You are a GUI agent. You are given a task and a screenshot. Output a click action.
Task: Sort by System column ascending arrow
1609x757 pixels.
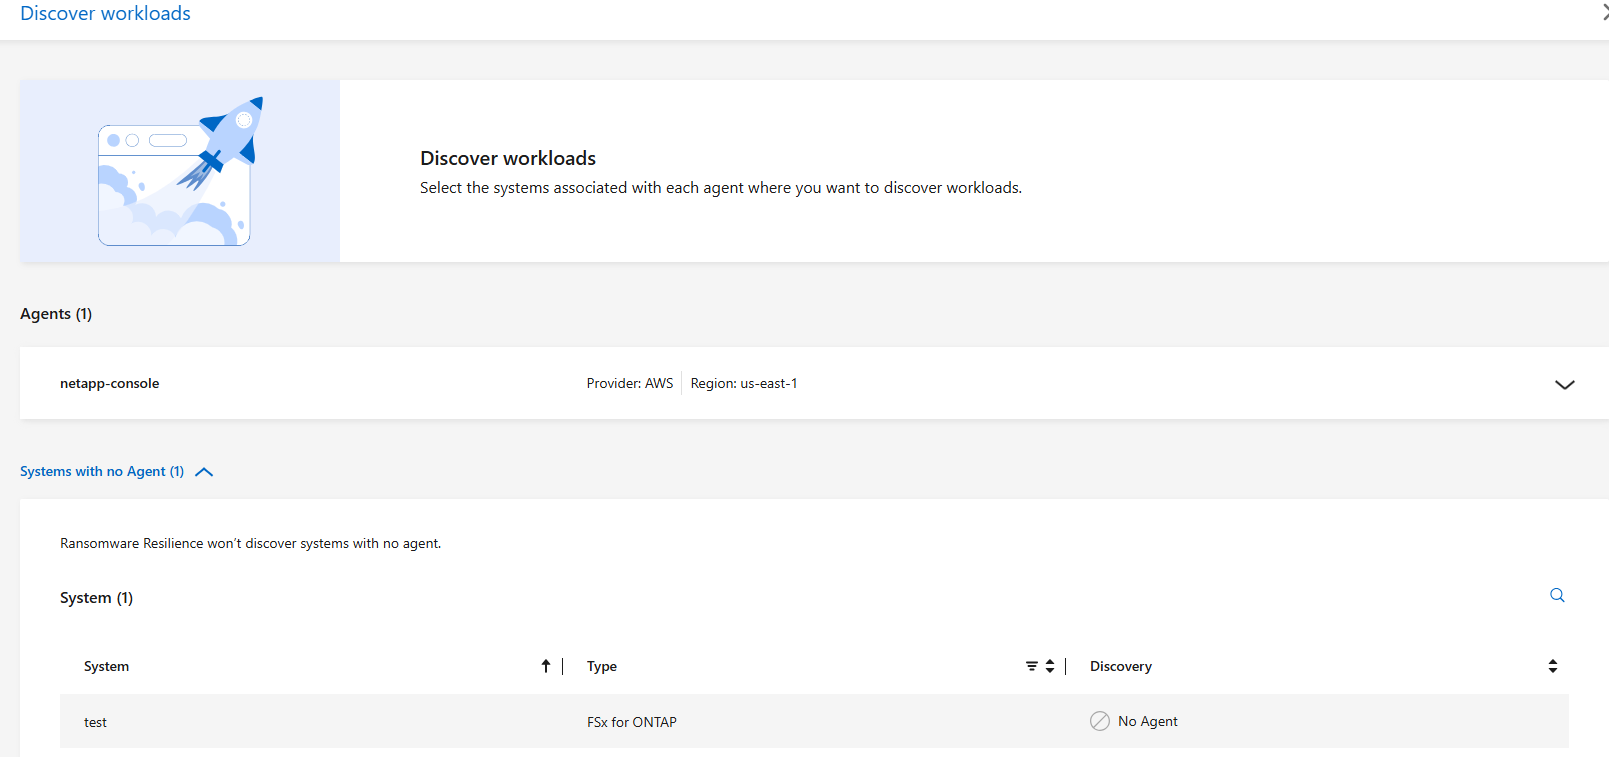tap(546, 666)
